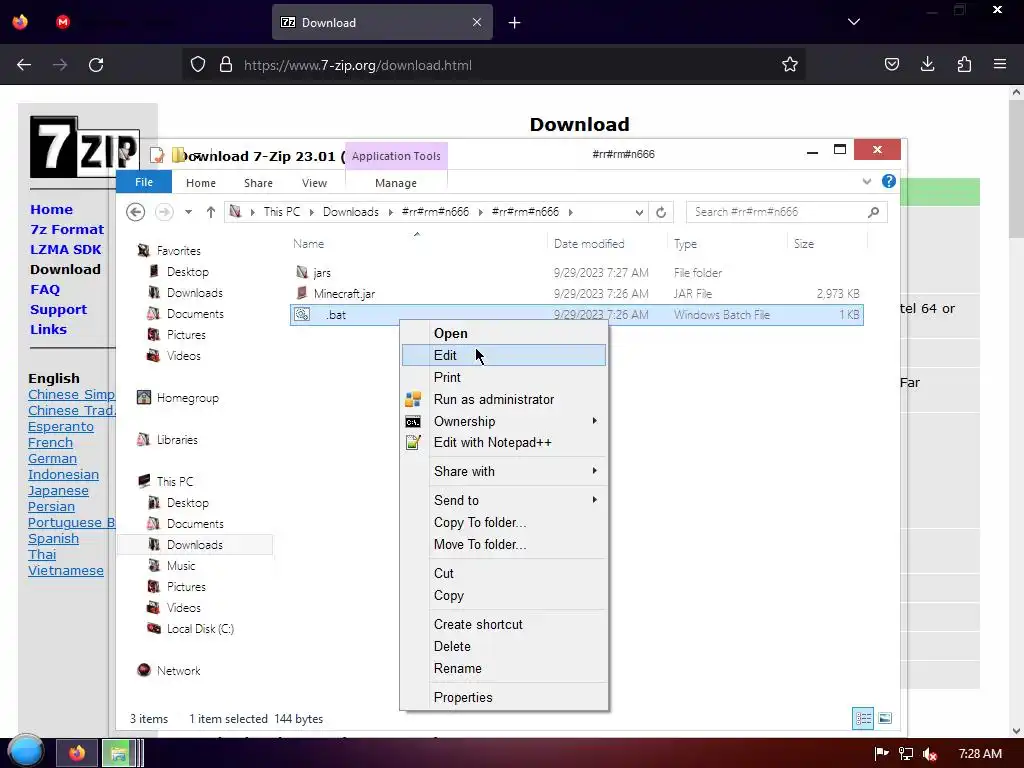This screenshot has width=1024, height=768.
Task: Expand the Ownership submenu arrow
Action: click(594, 421)
